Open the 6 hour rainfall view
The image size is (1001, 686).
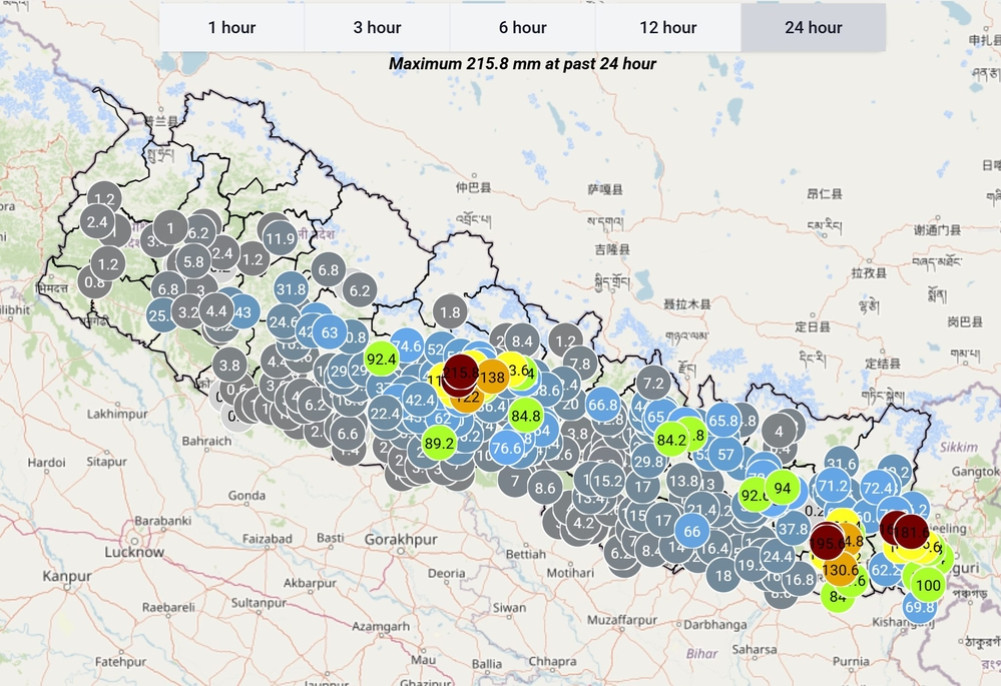[522, 28]
